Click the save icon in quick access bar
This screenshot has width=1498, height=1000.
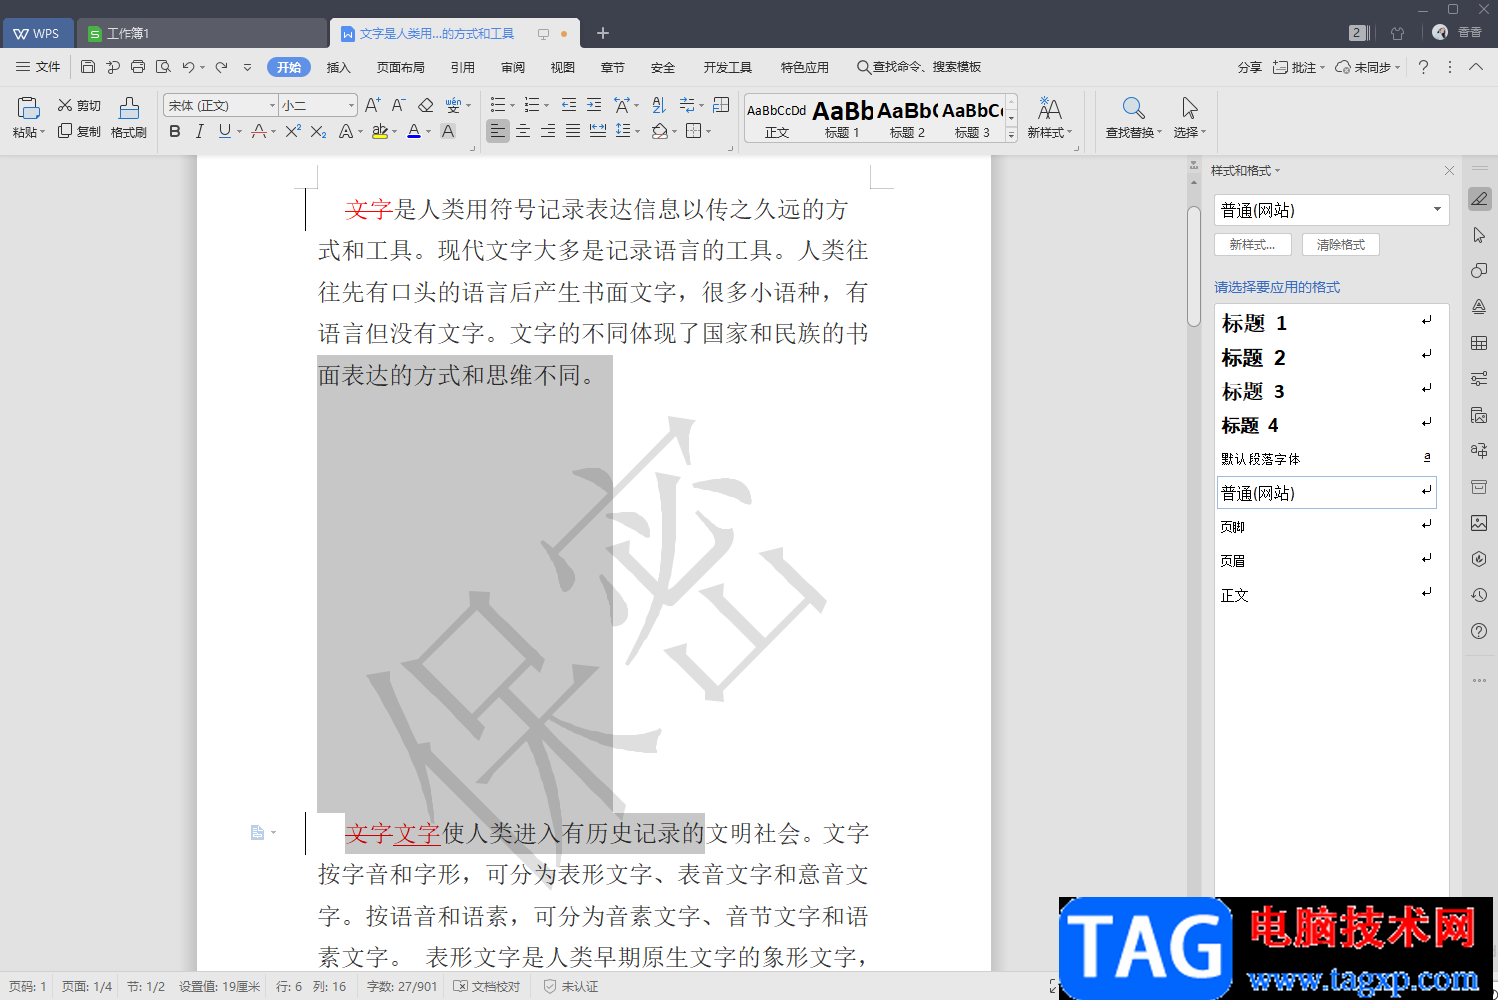click(88, 67)
